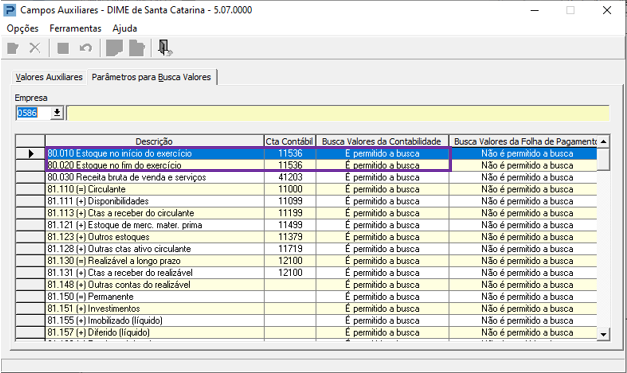Screen dimensions: 627x373
Task: Click Cta Contábil 12100 in row 81.131
Action: 290,273
